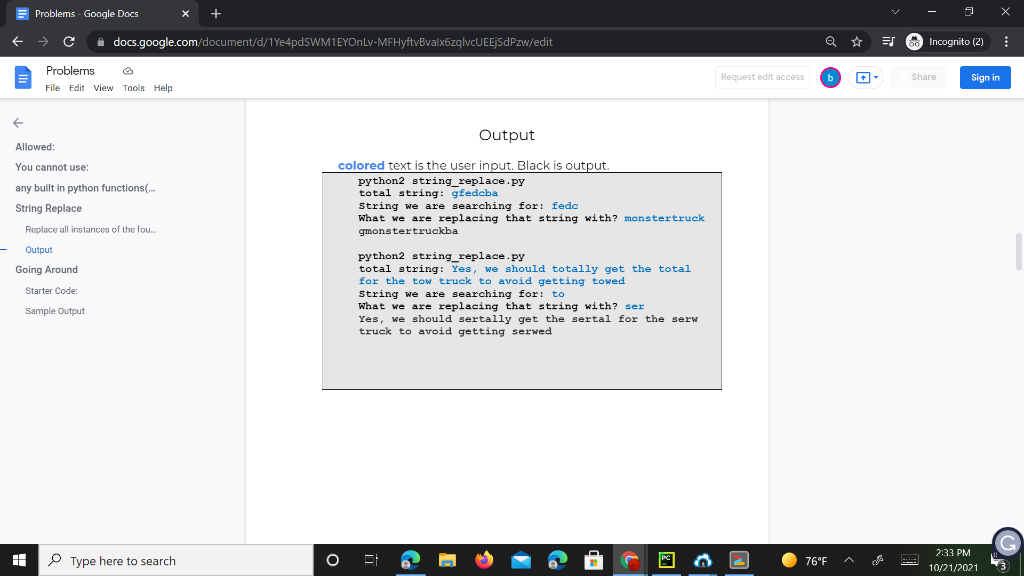The image size is (1024, 576).
Task: Select the Problems - Google Docs tab
Action: click(90, 14)
